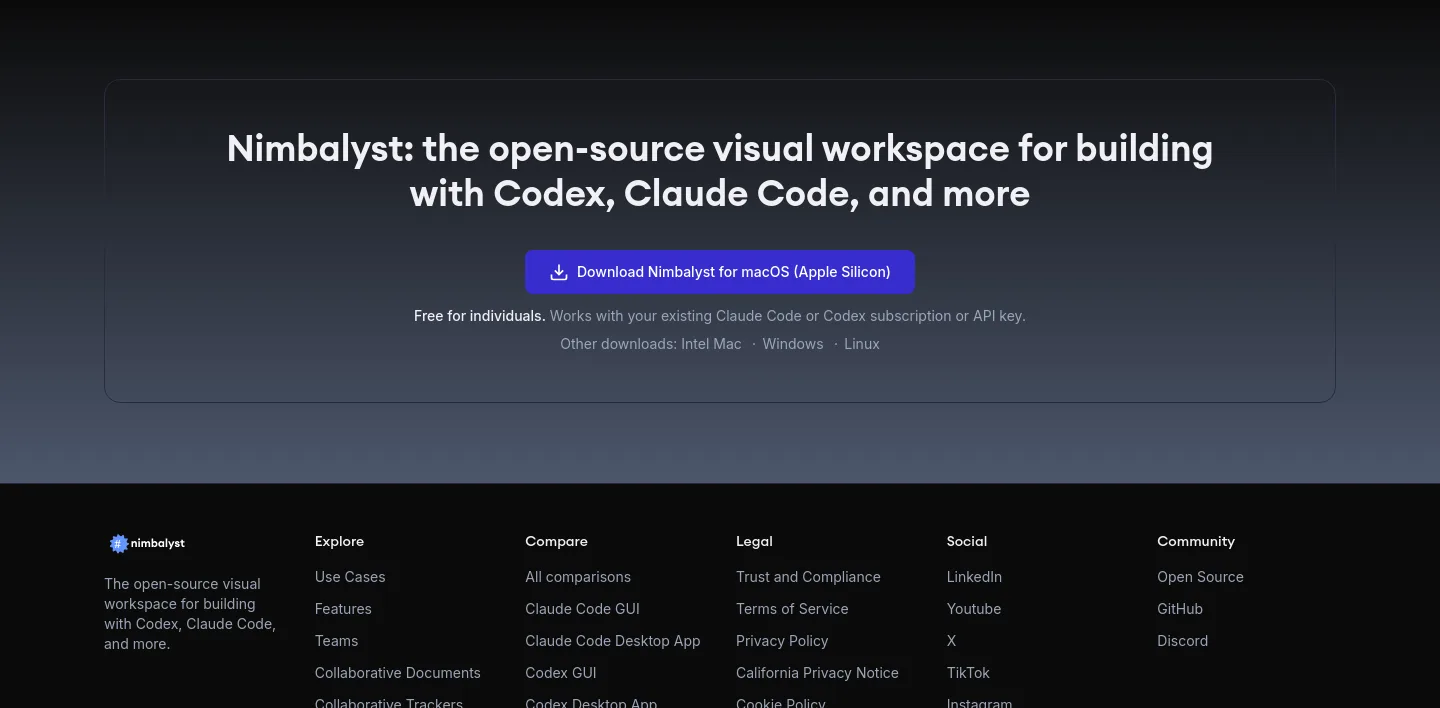Visit the GitHub community link
This screenshot has width=1440, height=708.
tap(1180, 609)
